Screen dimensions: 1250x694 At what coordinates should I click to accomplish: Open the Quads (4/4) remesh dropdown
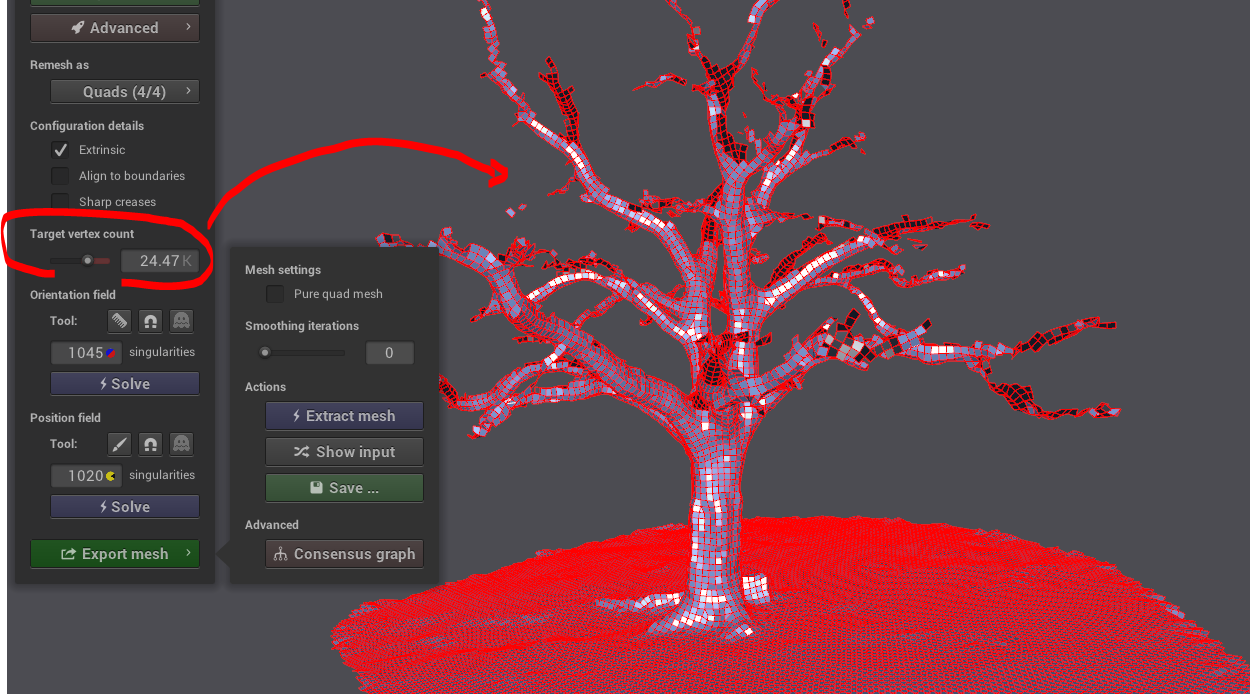(x=125, y=92)
